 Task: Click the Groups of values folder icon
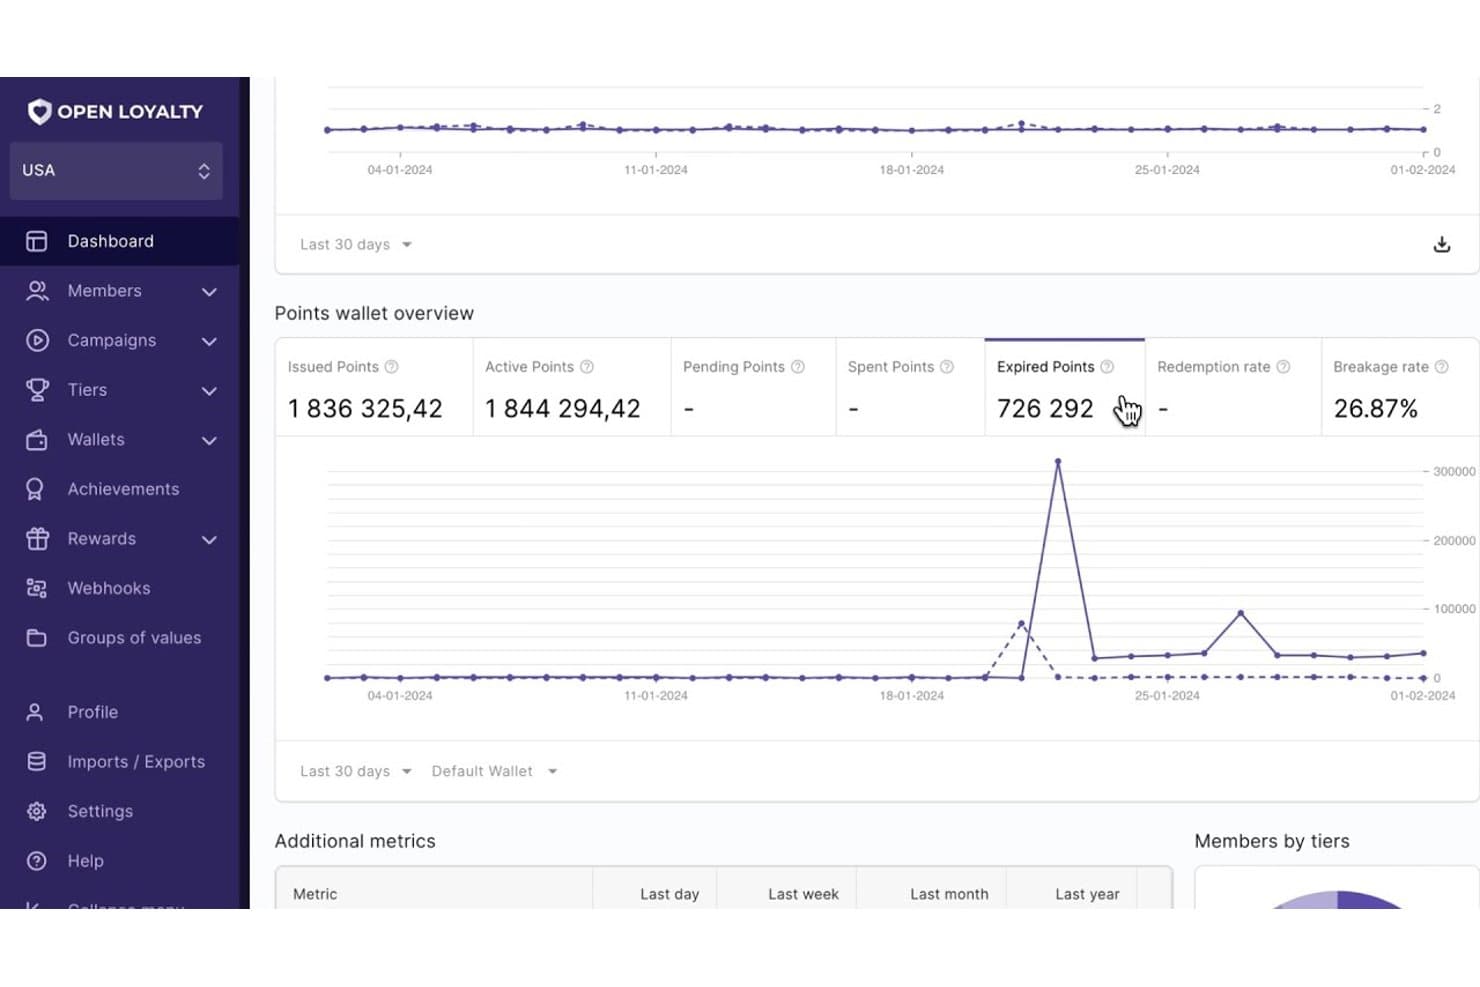coord(37,638)
